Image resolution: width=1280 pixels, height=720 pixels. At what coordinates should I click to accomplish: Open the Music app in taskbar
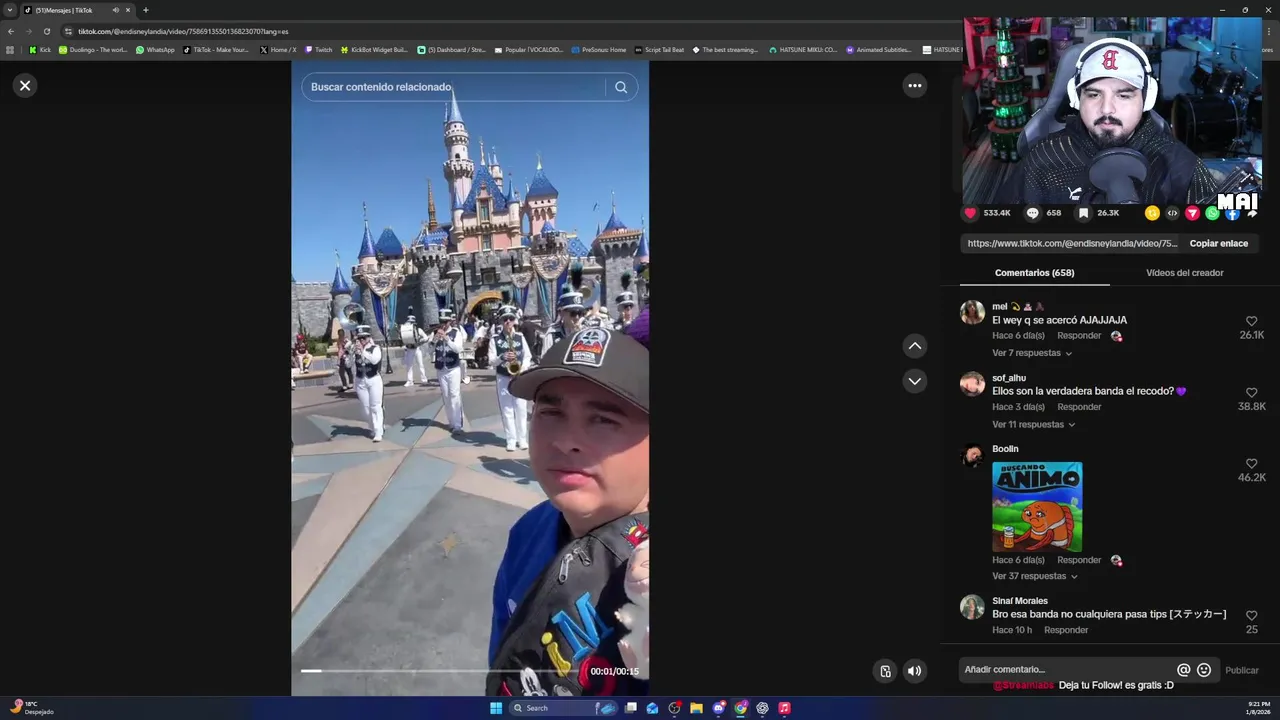(x=784, y=708)
